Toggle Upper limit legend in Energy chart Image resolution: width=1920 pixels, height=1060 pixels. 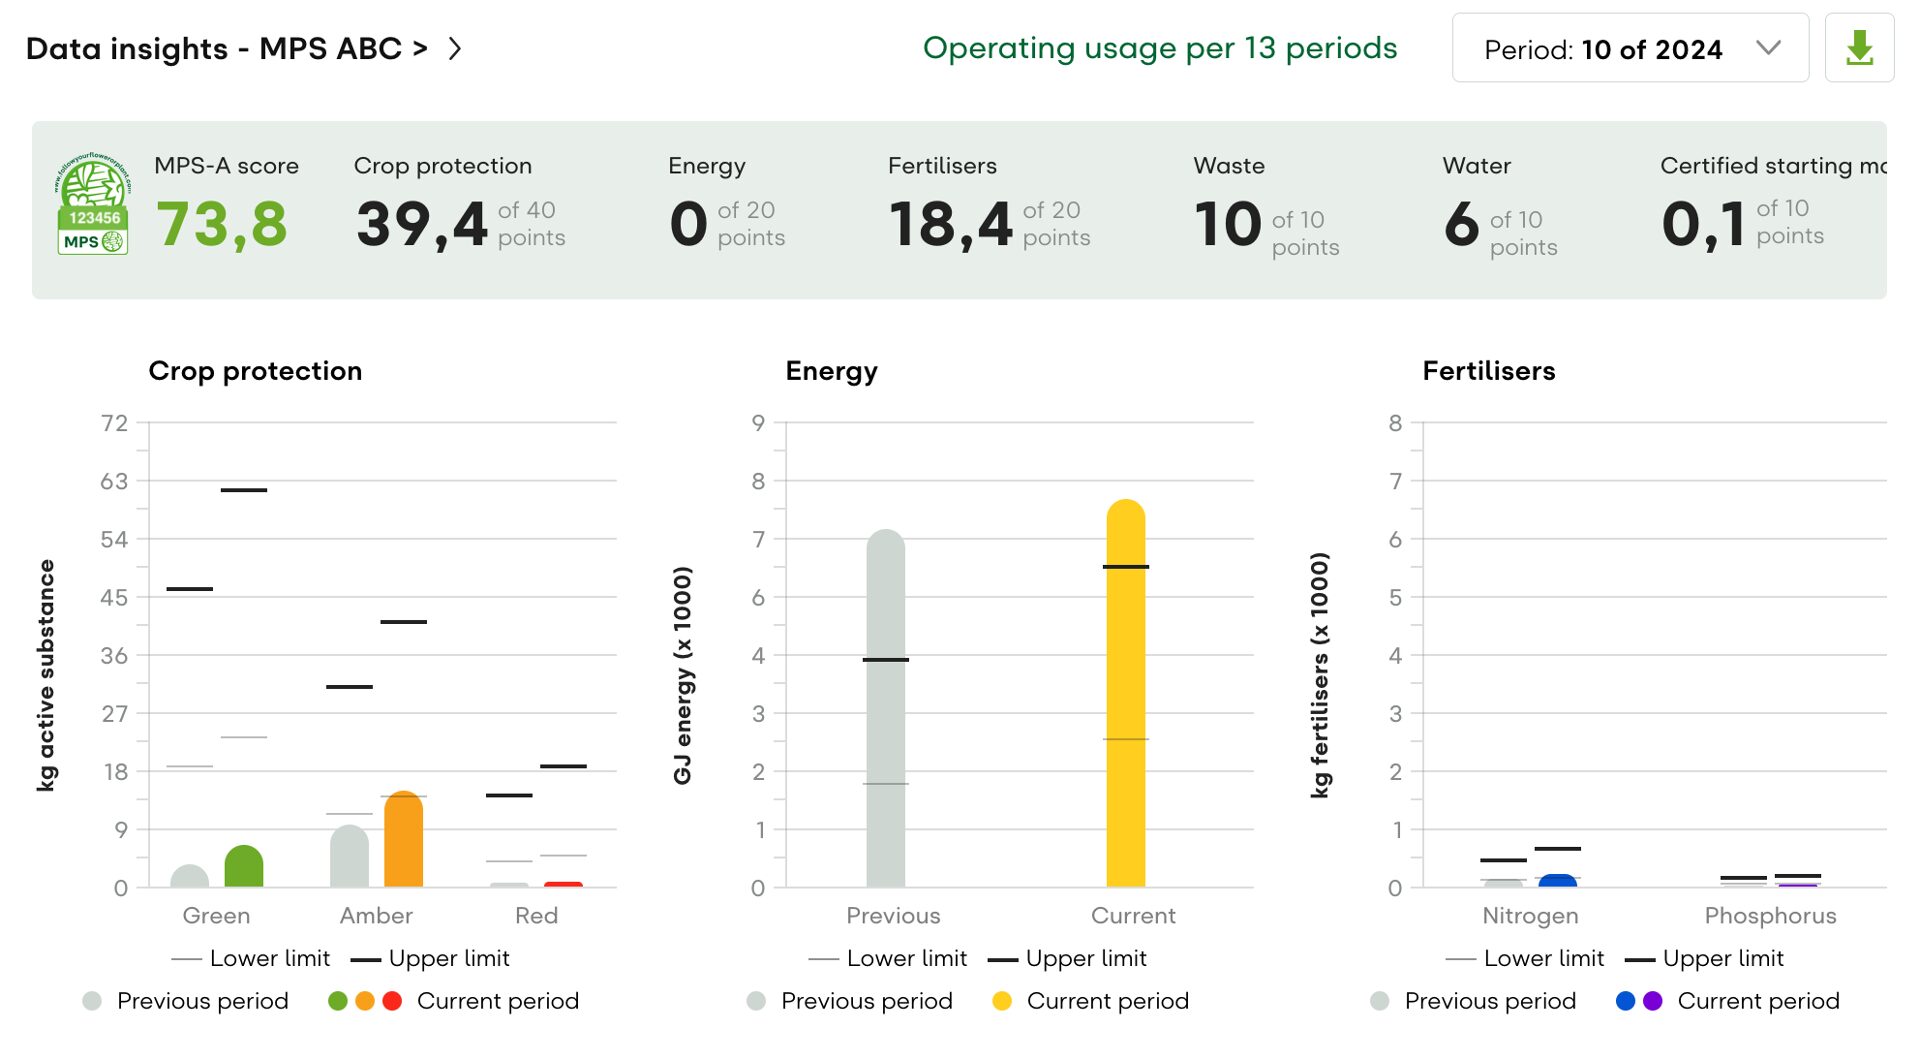point(1067,958)
